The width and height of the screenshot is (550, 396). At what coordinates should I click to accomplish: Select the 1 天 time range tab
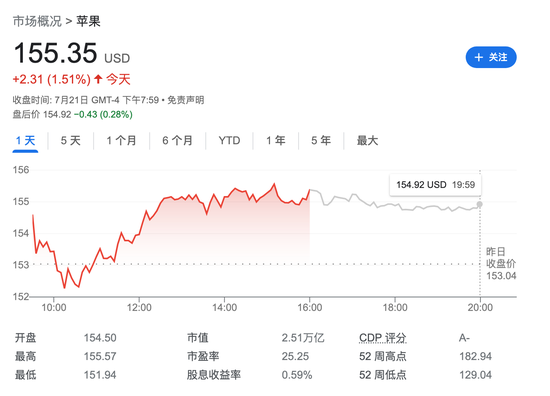pos(25,141)
